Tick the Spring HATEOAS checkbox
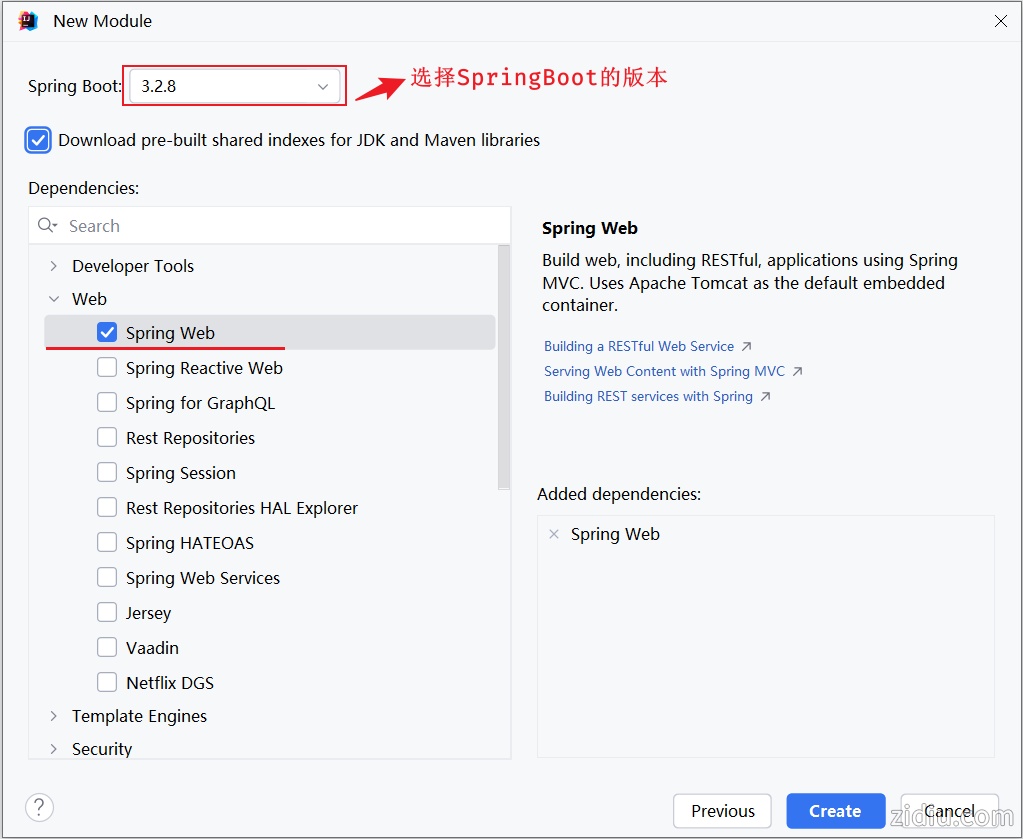This screenshot has width=1023, height=839. point(107,542)
